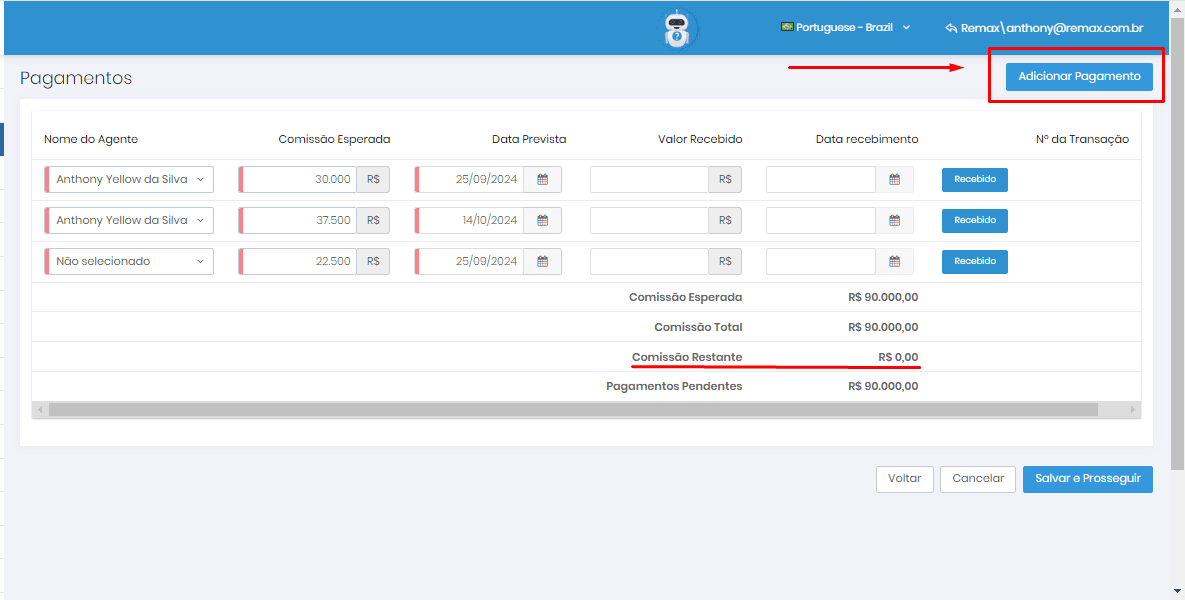1185x600 pixels.
Task: Click Recebido in the 22.500 row
Action: point(975,261)
